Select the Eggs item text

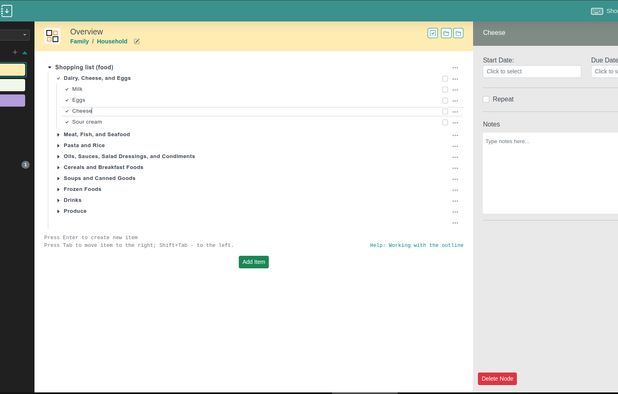(x=78, y=100)
